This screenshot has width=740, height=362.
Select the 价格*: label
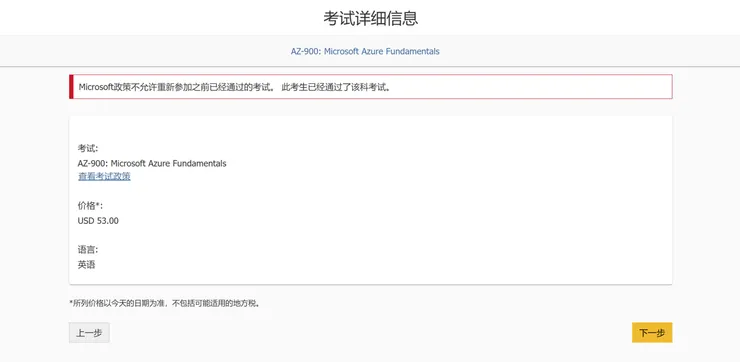[x=90, y=206]
